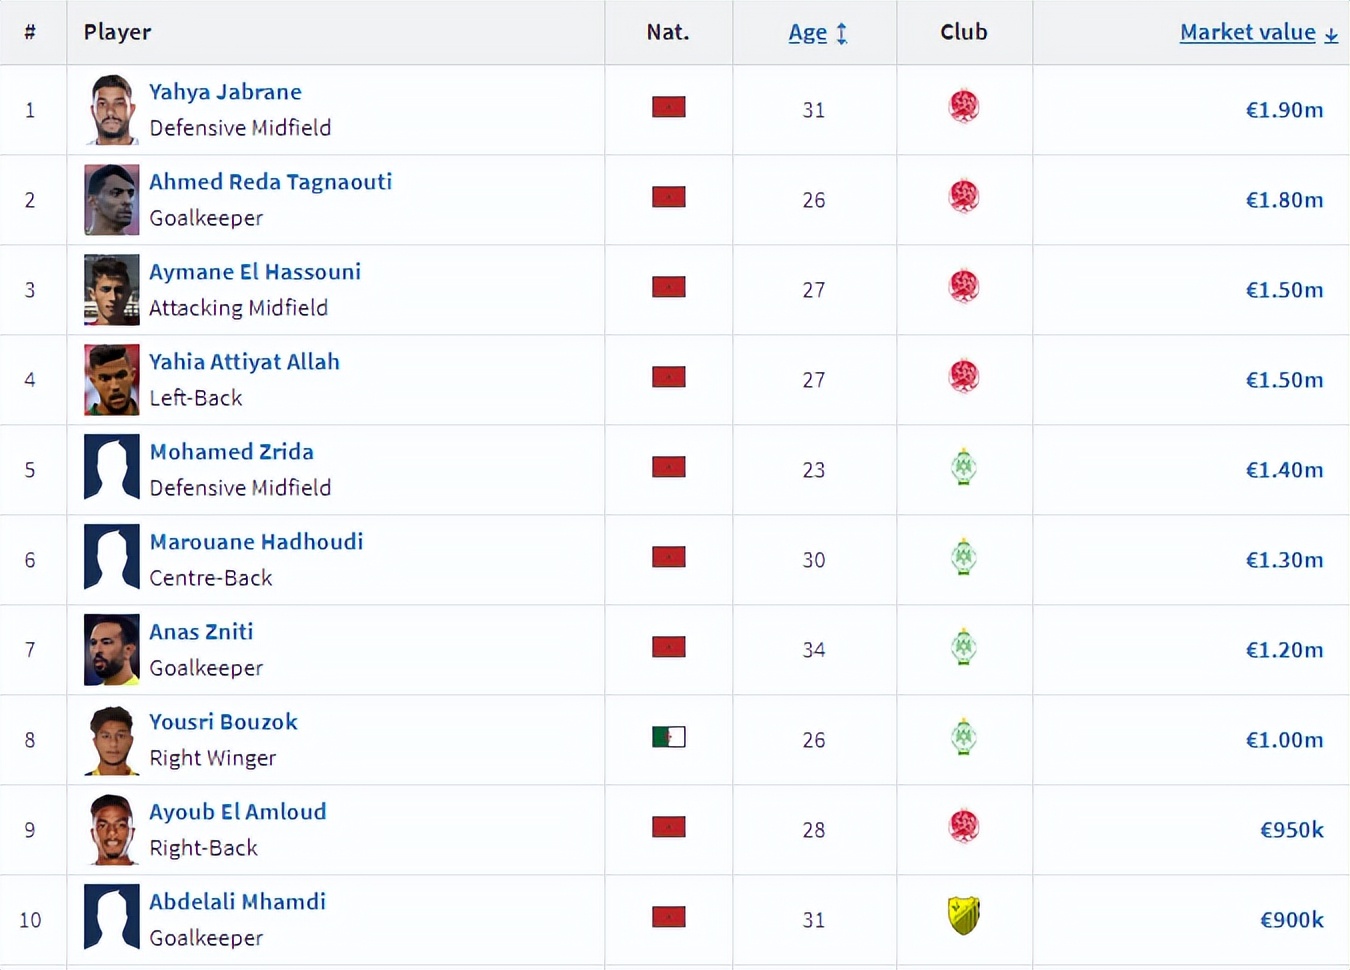The image size is (1350, 970).
Task: Sort table by Age column
Action: click(x=807, y=33)
